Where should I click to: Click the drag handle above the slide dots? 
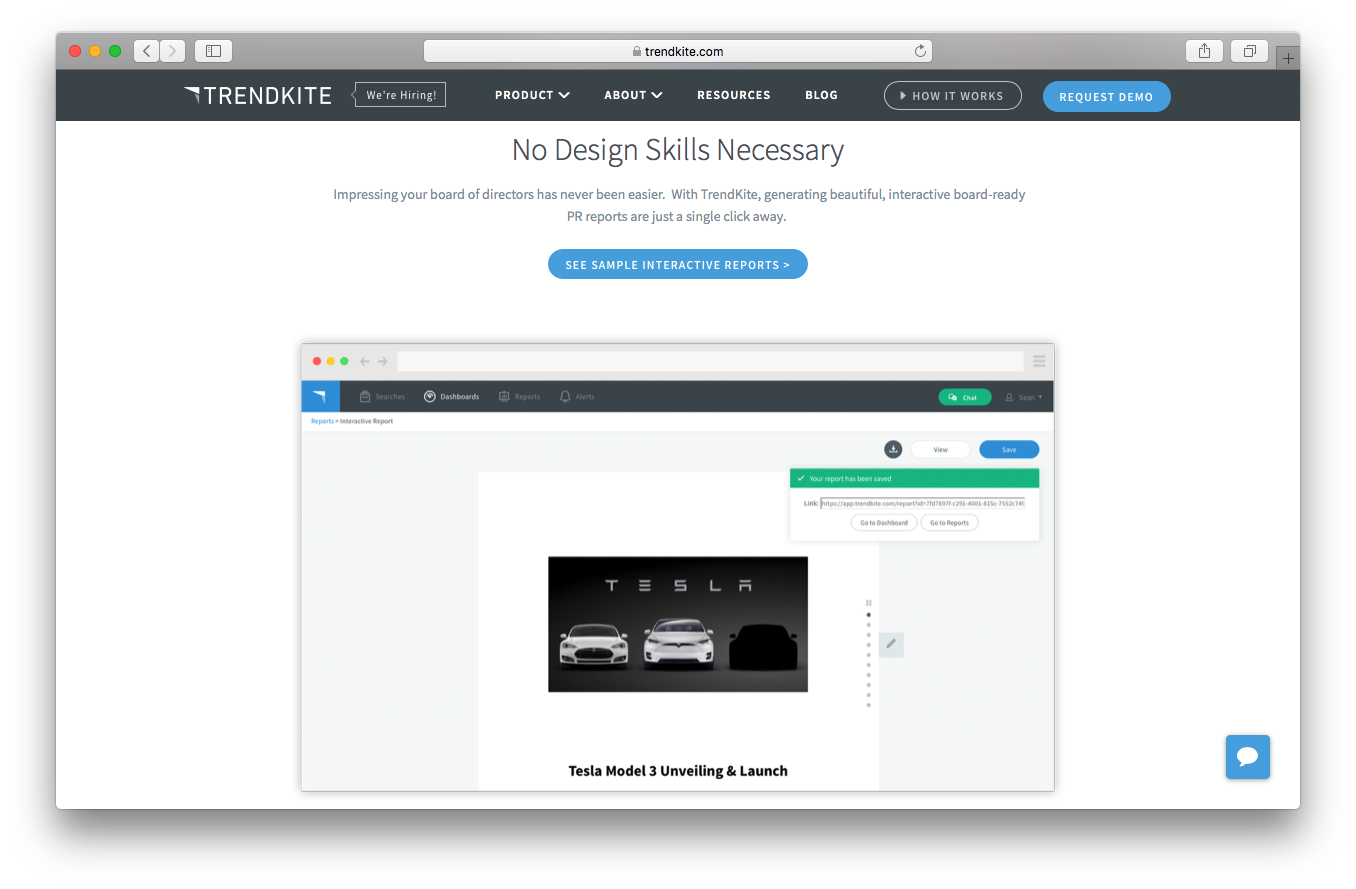(868, 603)
